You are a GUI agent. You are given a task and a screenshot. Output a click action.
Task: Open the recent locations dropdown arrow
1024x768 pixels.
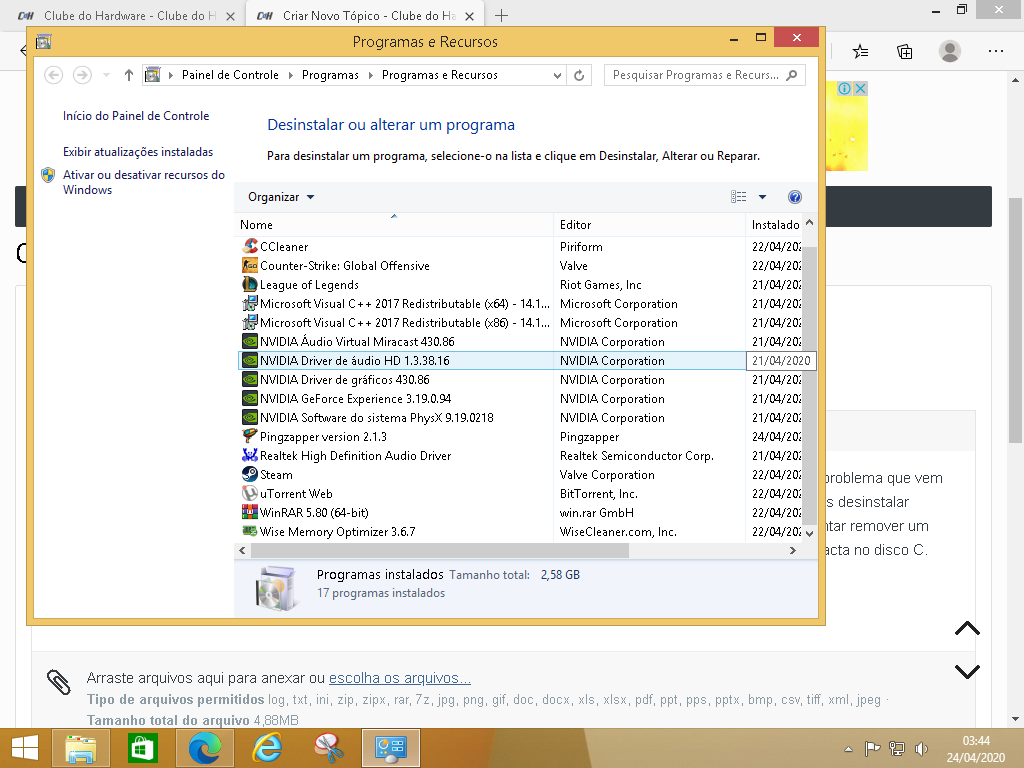(106, 75)
